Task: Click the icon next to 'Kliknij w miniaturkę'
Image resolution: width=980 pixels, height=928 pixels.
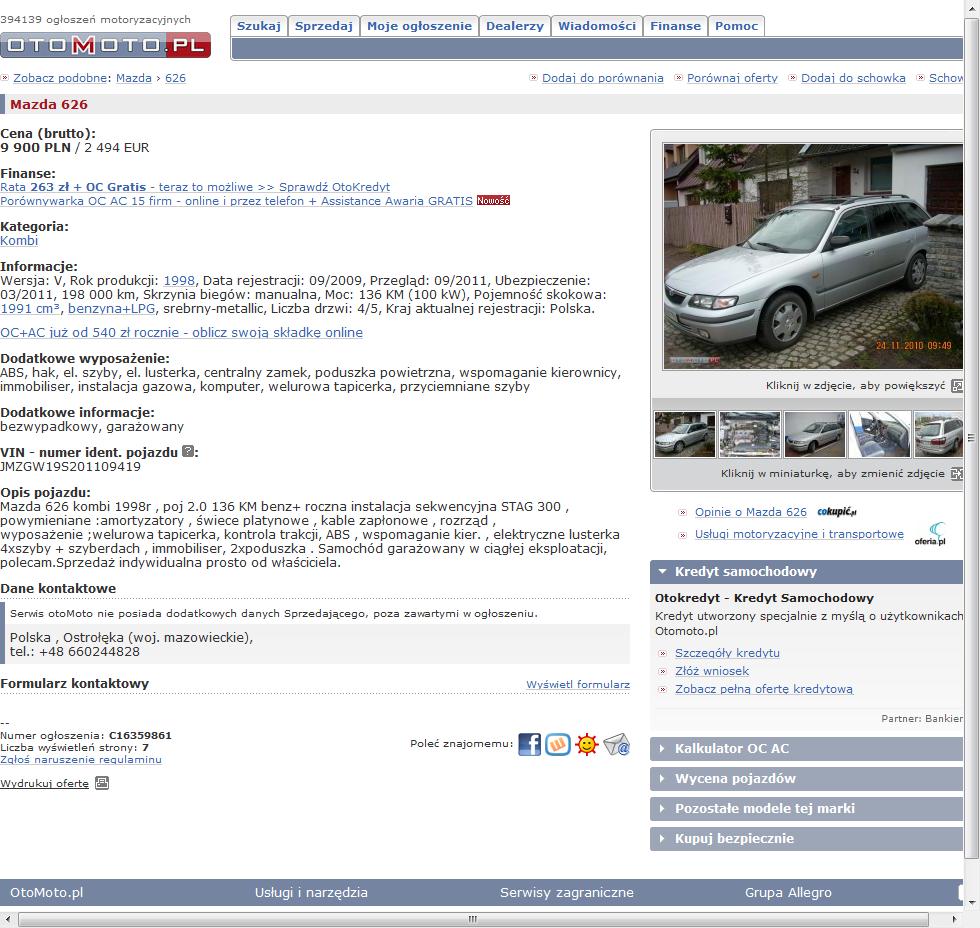Action: tap(957, 474)
